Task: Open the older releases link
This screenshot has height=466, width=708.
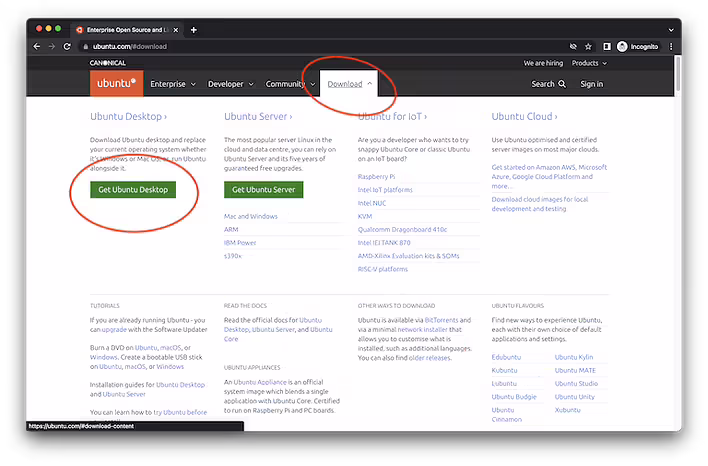Action: [x=429, y=358]
